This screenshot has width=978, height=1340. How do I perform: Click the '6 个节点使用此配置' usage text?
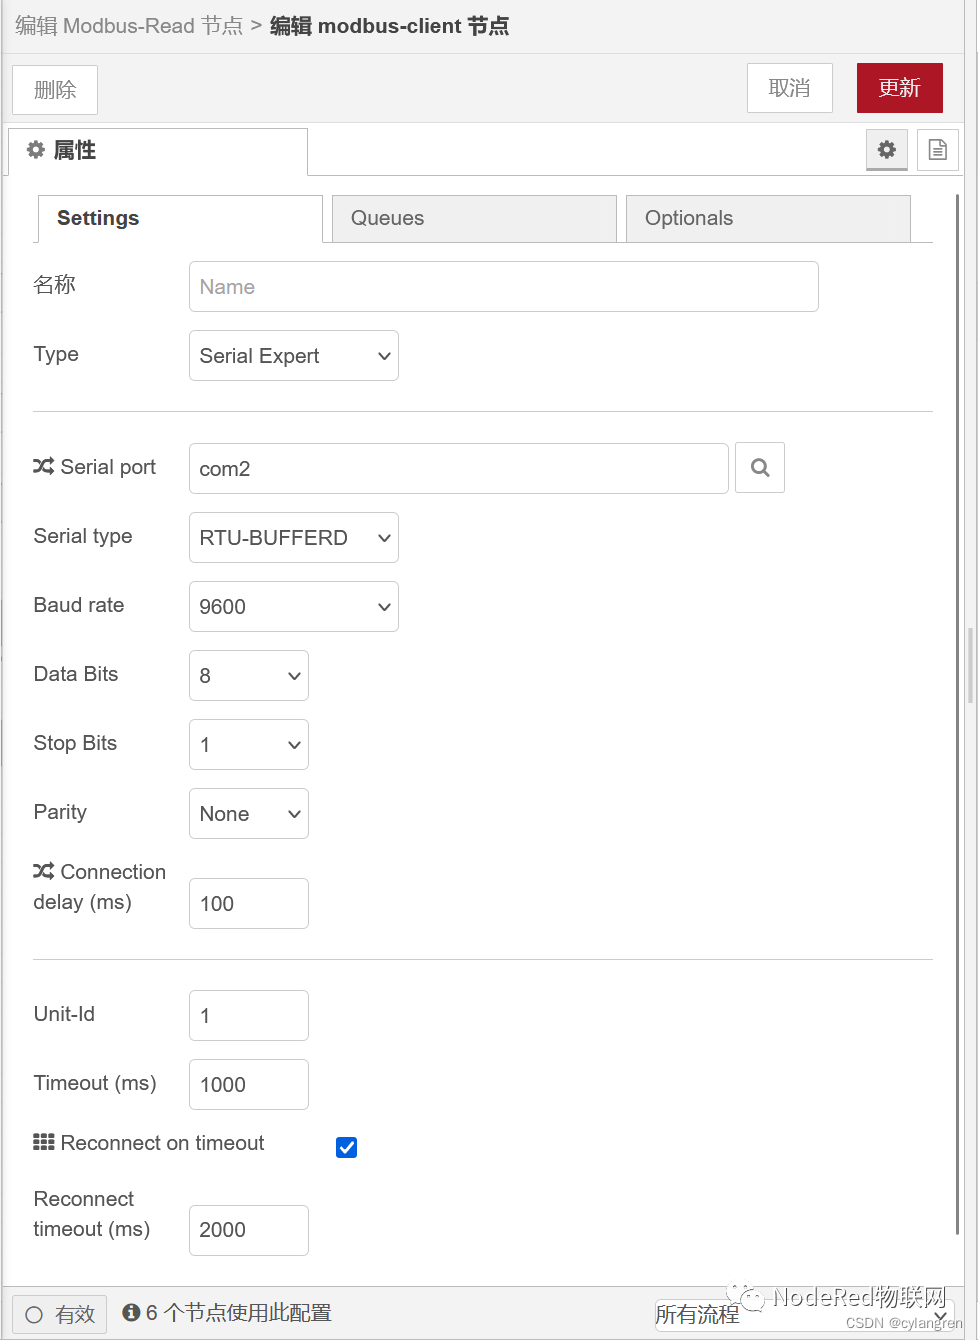(x=238, y=1313)
